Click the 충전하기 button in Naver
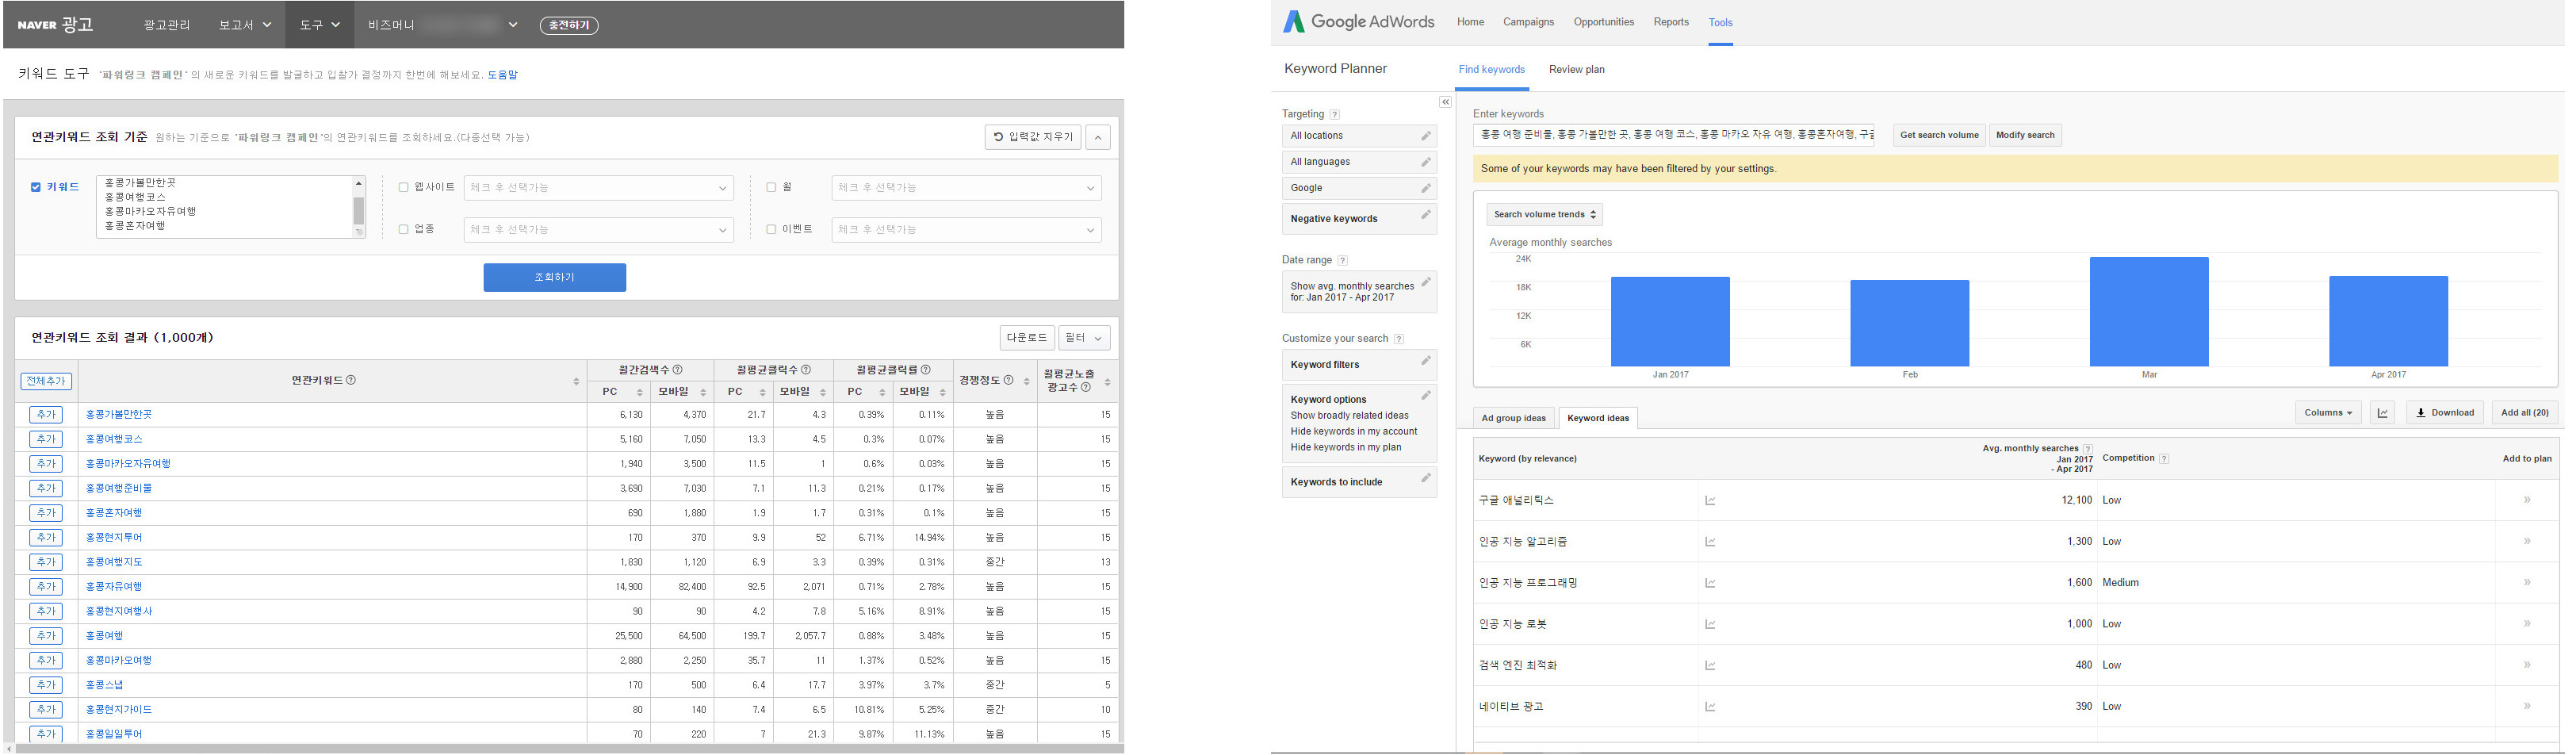The image size is (2576, 755). pos(569,25)
